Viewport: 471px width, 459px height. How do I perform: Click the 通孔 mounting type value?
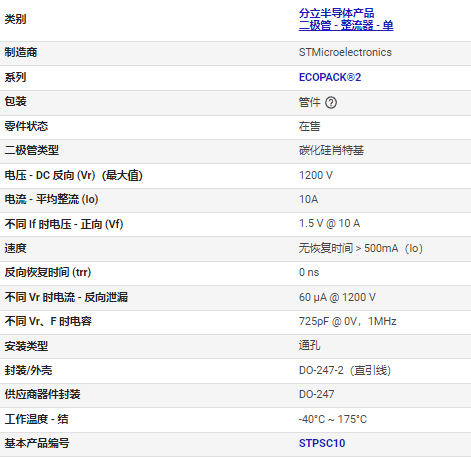[309, 345]
